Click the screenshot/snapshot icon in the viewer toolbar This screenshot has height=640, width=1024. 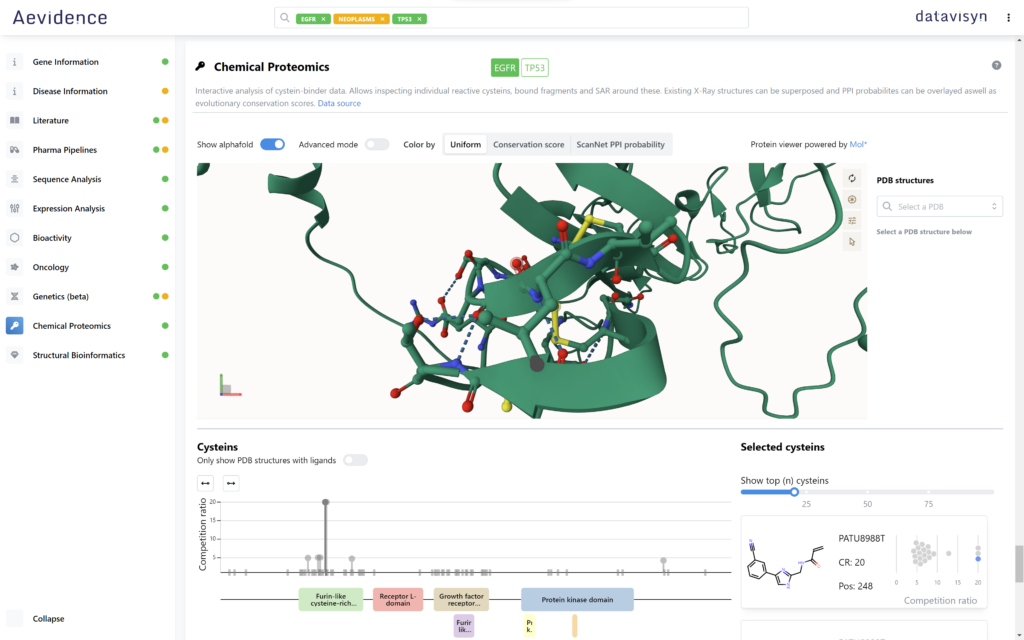pos(852,199)
